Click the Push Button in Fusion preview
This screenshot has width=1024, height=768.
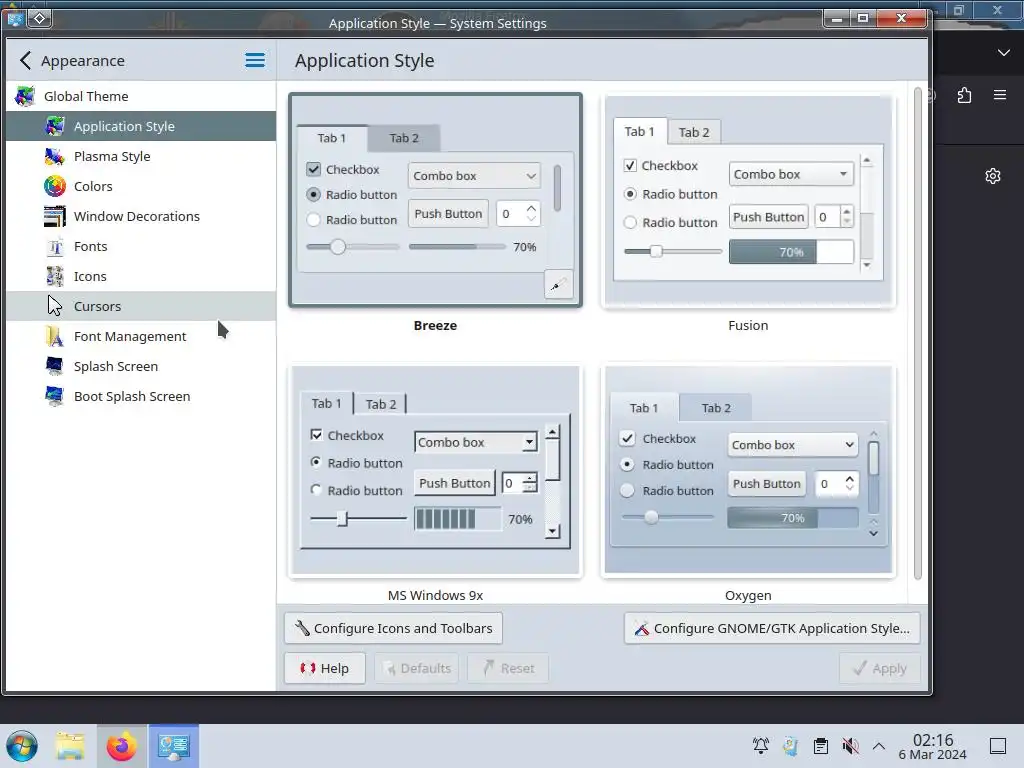[x=769, y=217]
